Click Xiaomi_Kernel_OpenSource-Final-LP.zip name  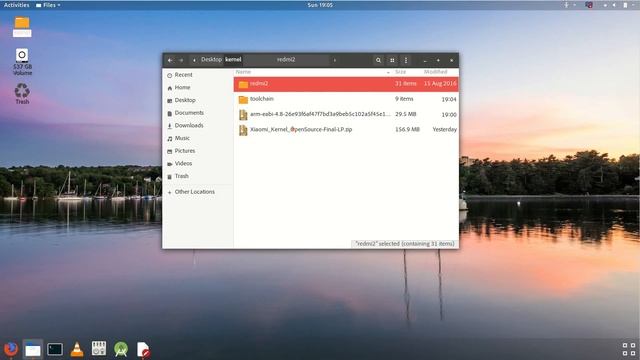(301, 129)
